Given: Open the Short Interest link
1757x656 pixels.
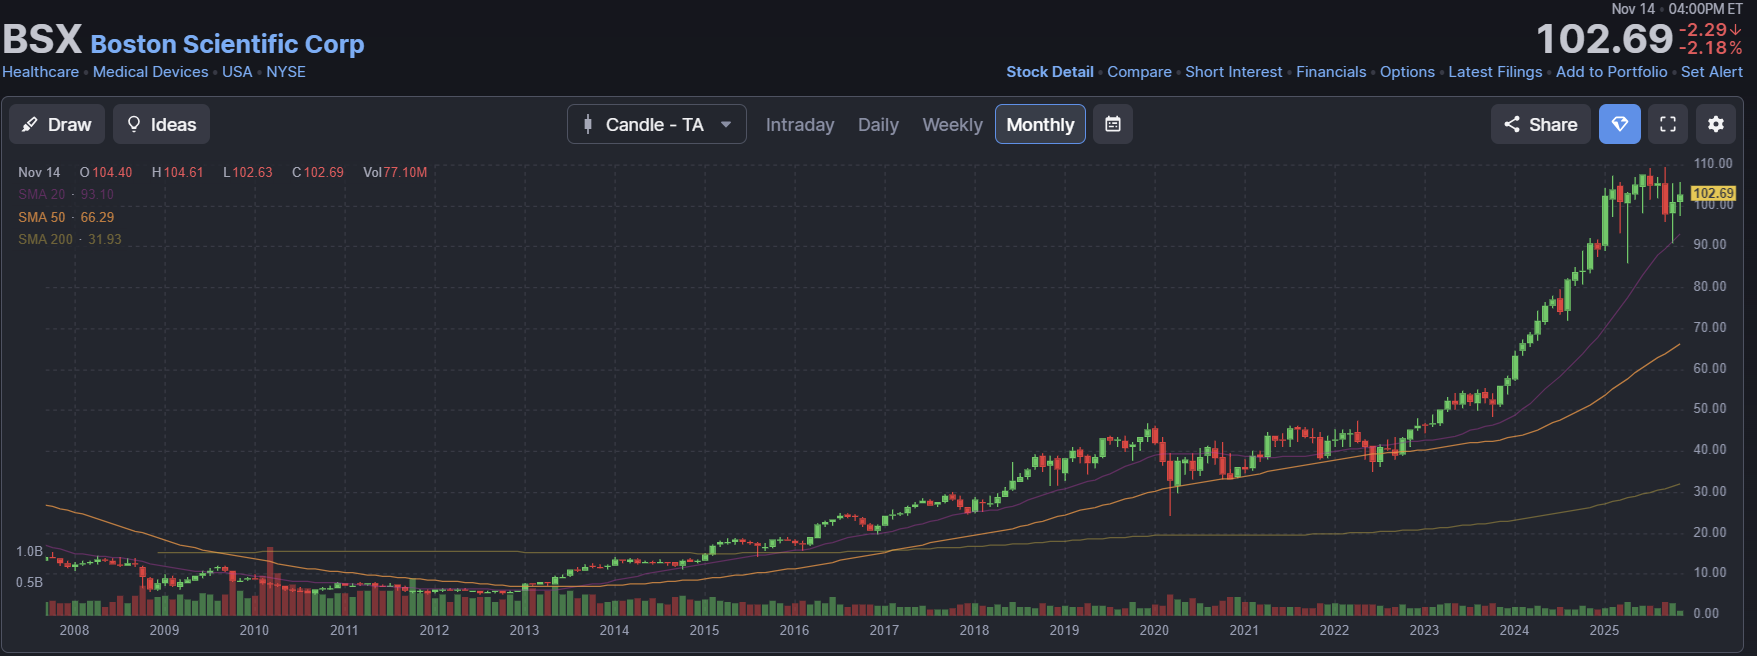Looking at the screenshot, I should 1234,72.
